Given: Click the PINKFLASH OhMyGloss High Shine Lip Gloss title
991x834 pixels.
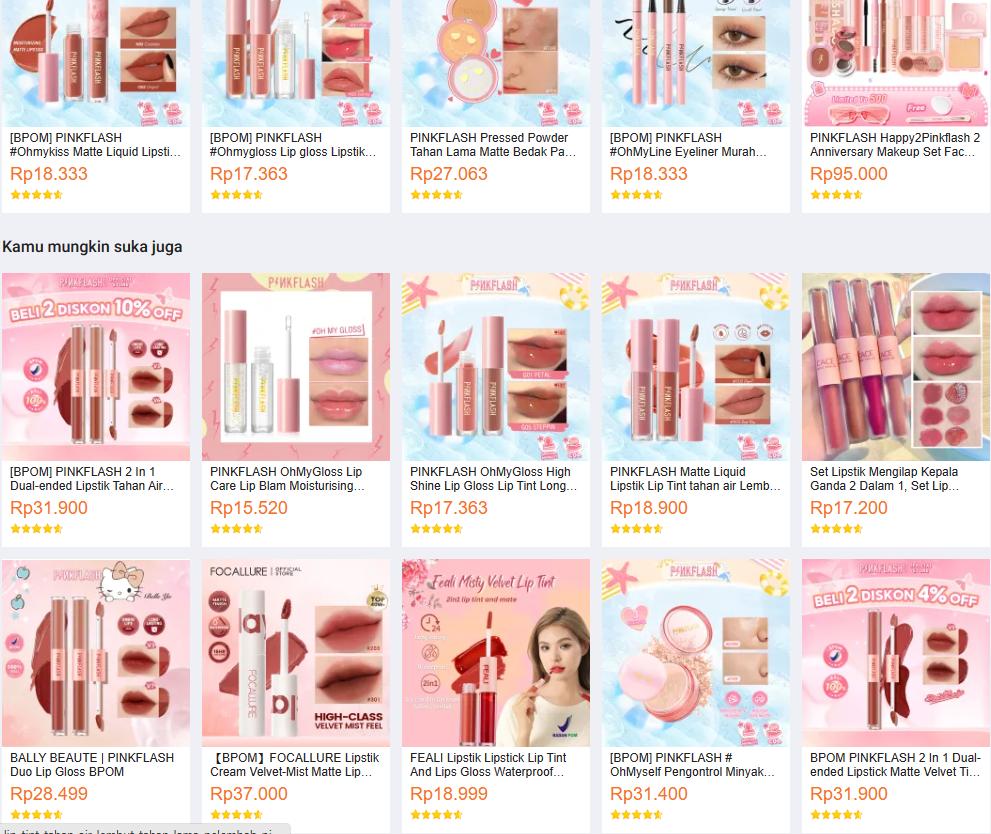Looking at the screenshot, I should tap(493, 479).
